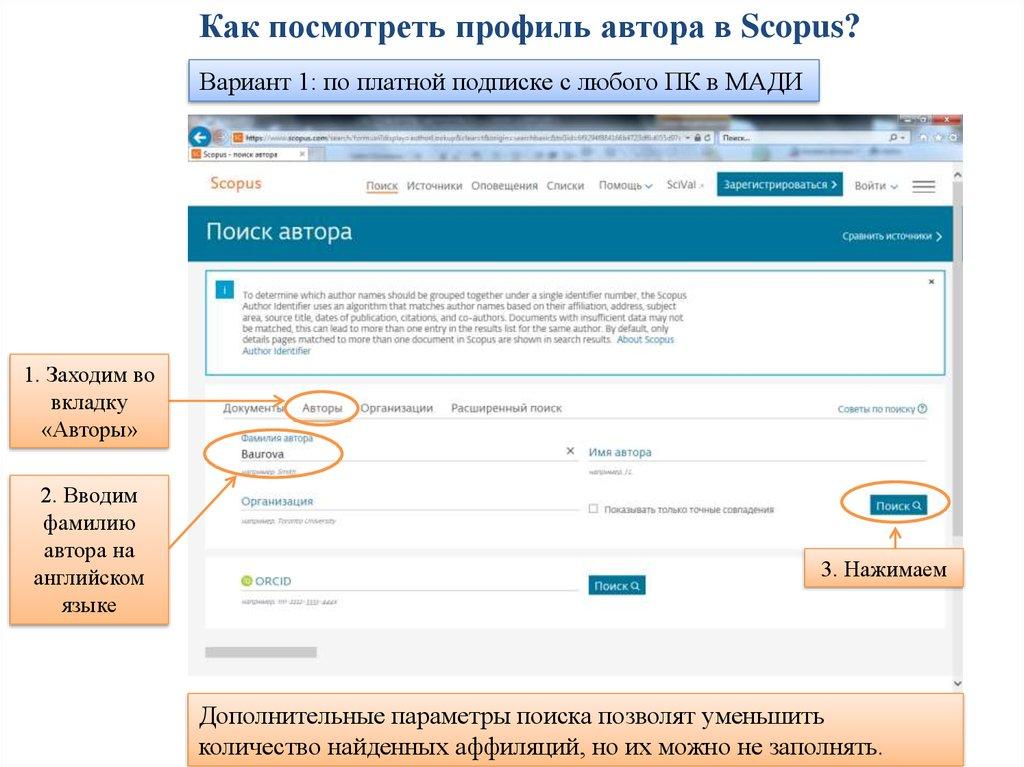Click the browser back arrow button

pos(200,136)
